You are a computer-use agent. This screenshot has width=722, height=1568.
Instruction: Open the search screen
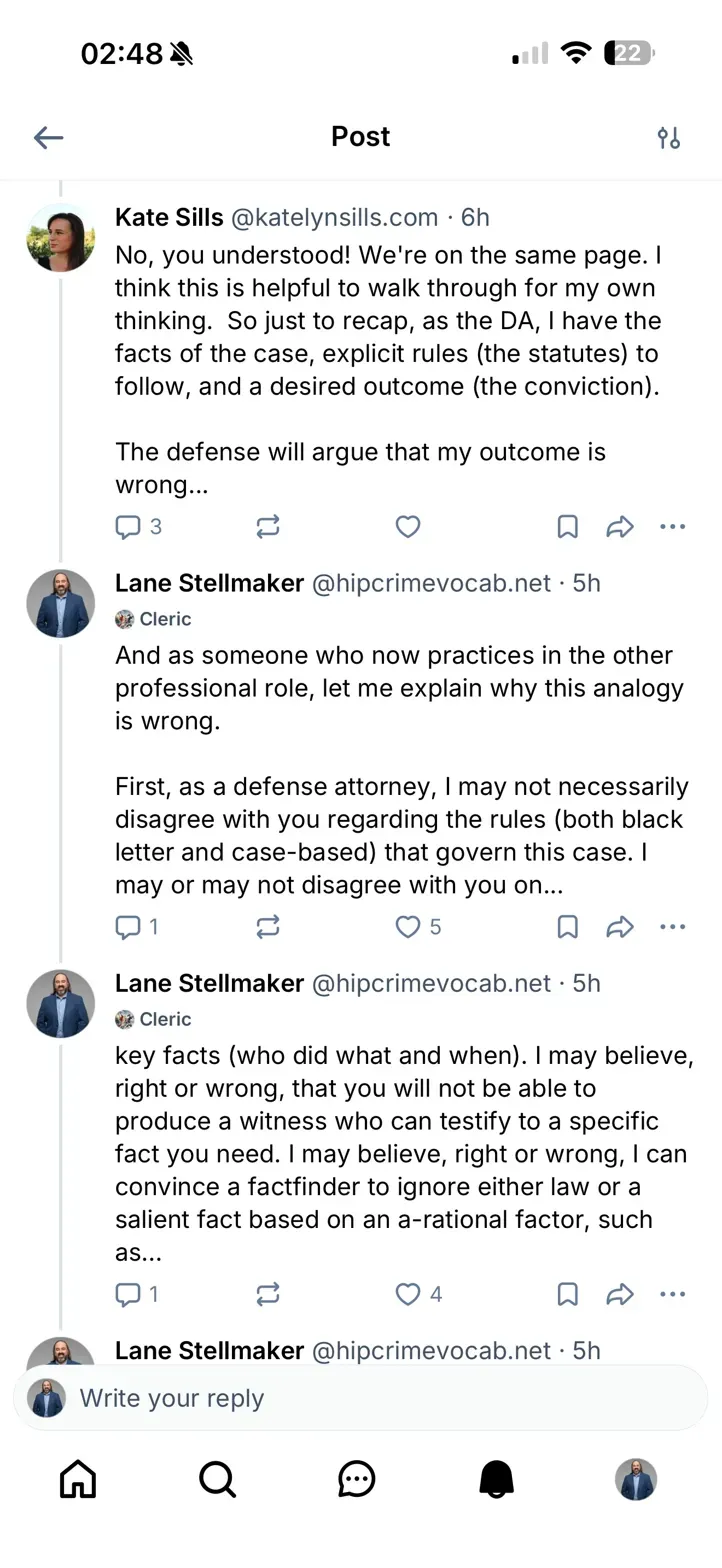217,1480
